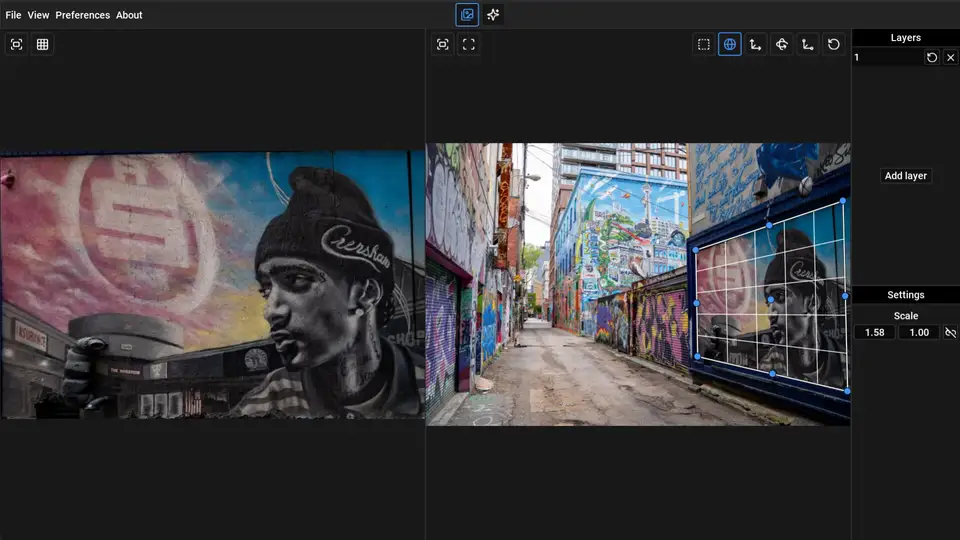Click the fullscreen brackets icon
Screen dimensions: 960x540
468,44
